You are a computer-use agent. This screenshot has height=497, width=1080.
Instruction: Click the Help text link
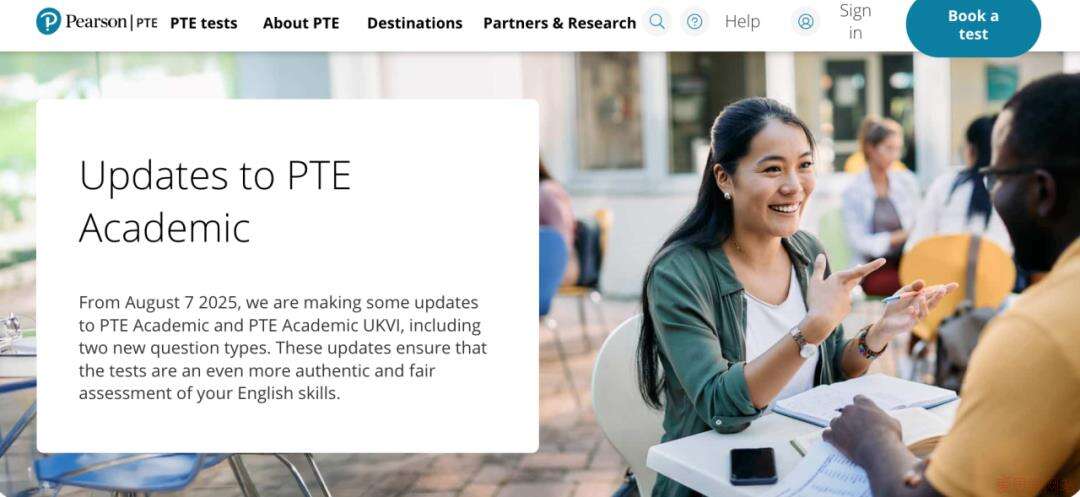742,22
